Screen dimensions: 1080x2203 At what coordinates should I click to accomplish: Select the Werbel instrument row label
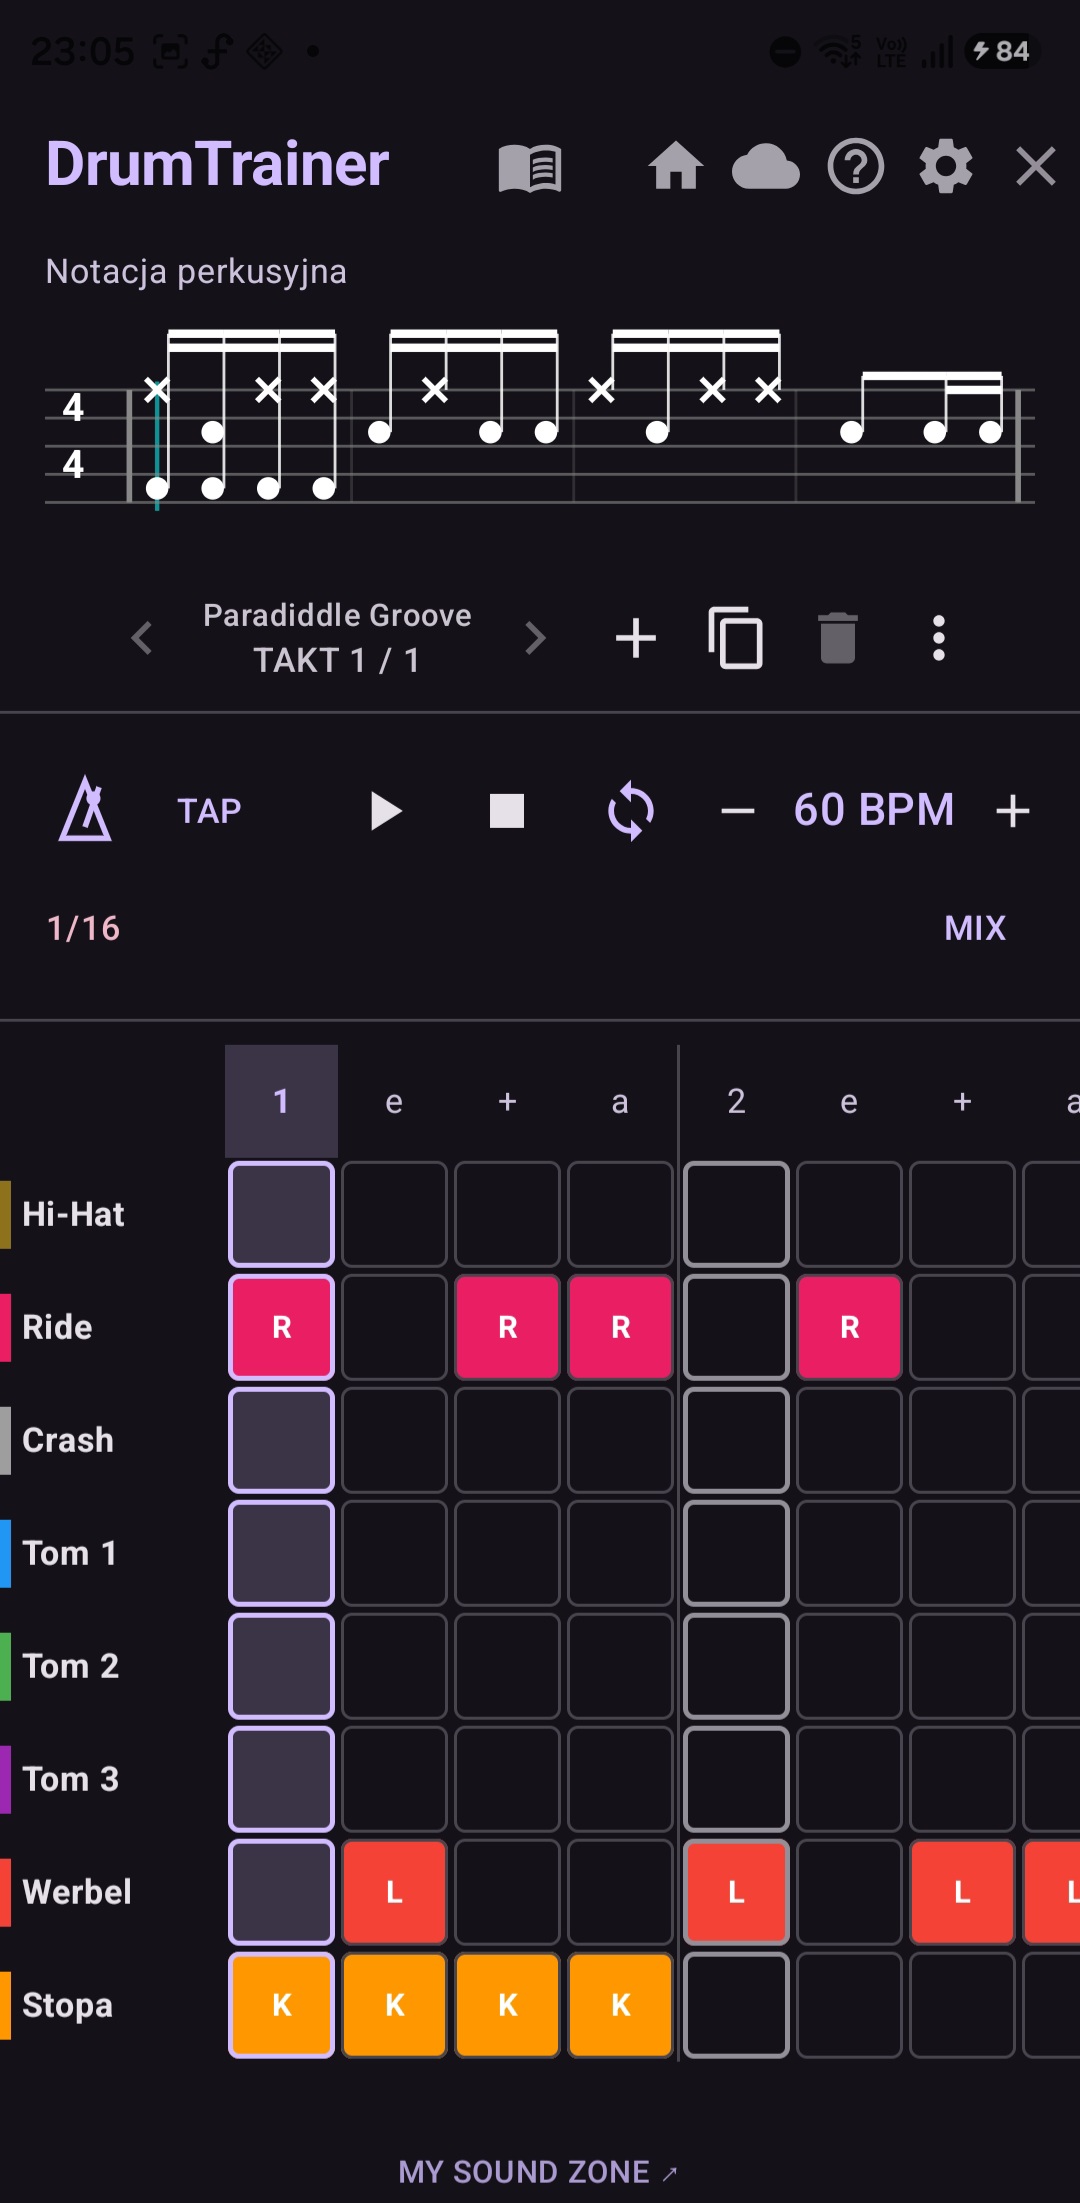77,1892
